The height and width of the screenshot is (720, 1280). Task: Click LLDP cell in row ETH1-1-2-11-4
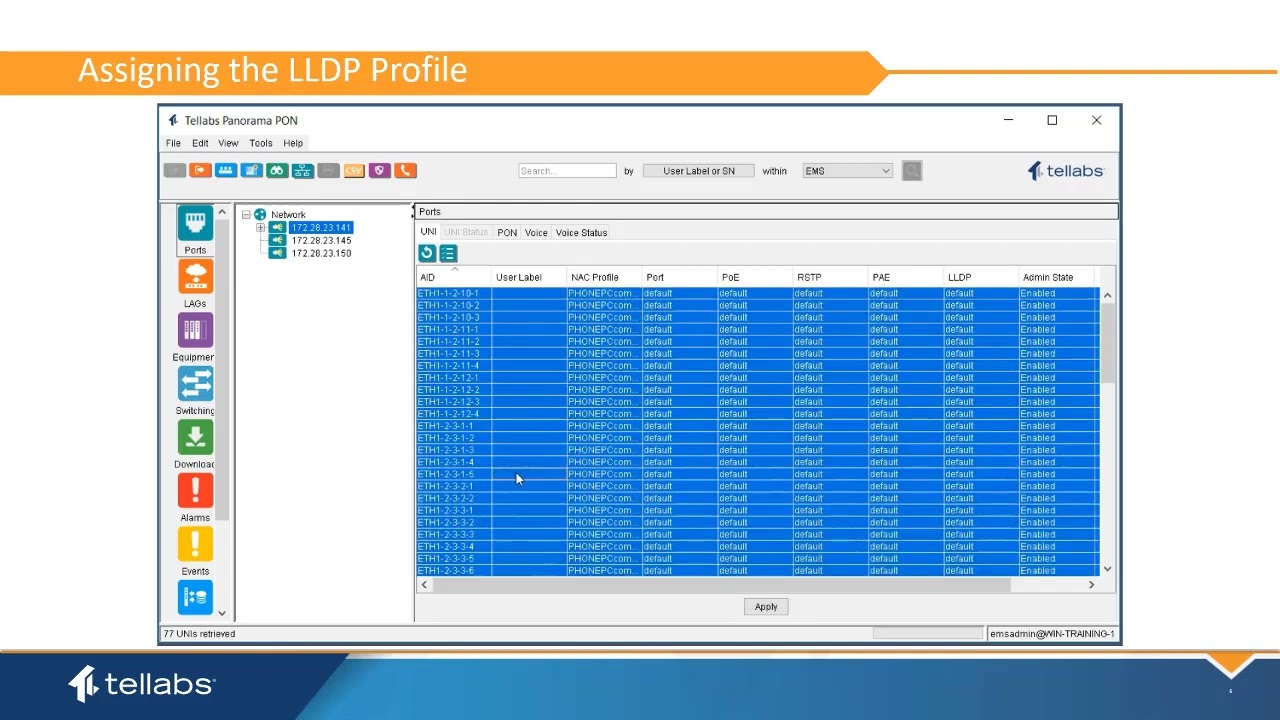[x=980, y=366]
